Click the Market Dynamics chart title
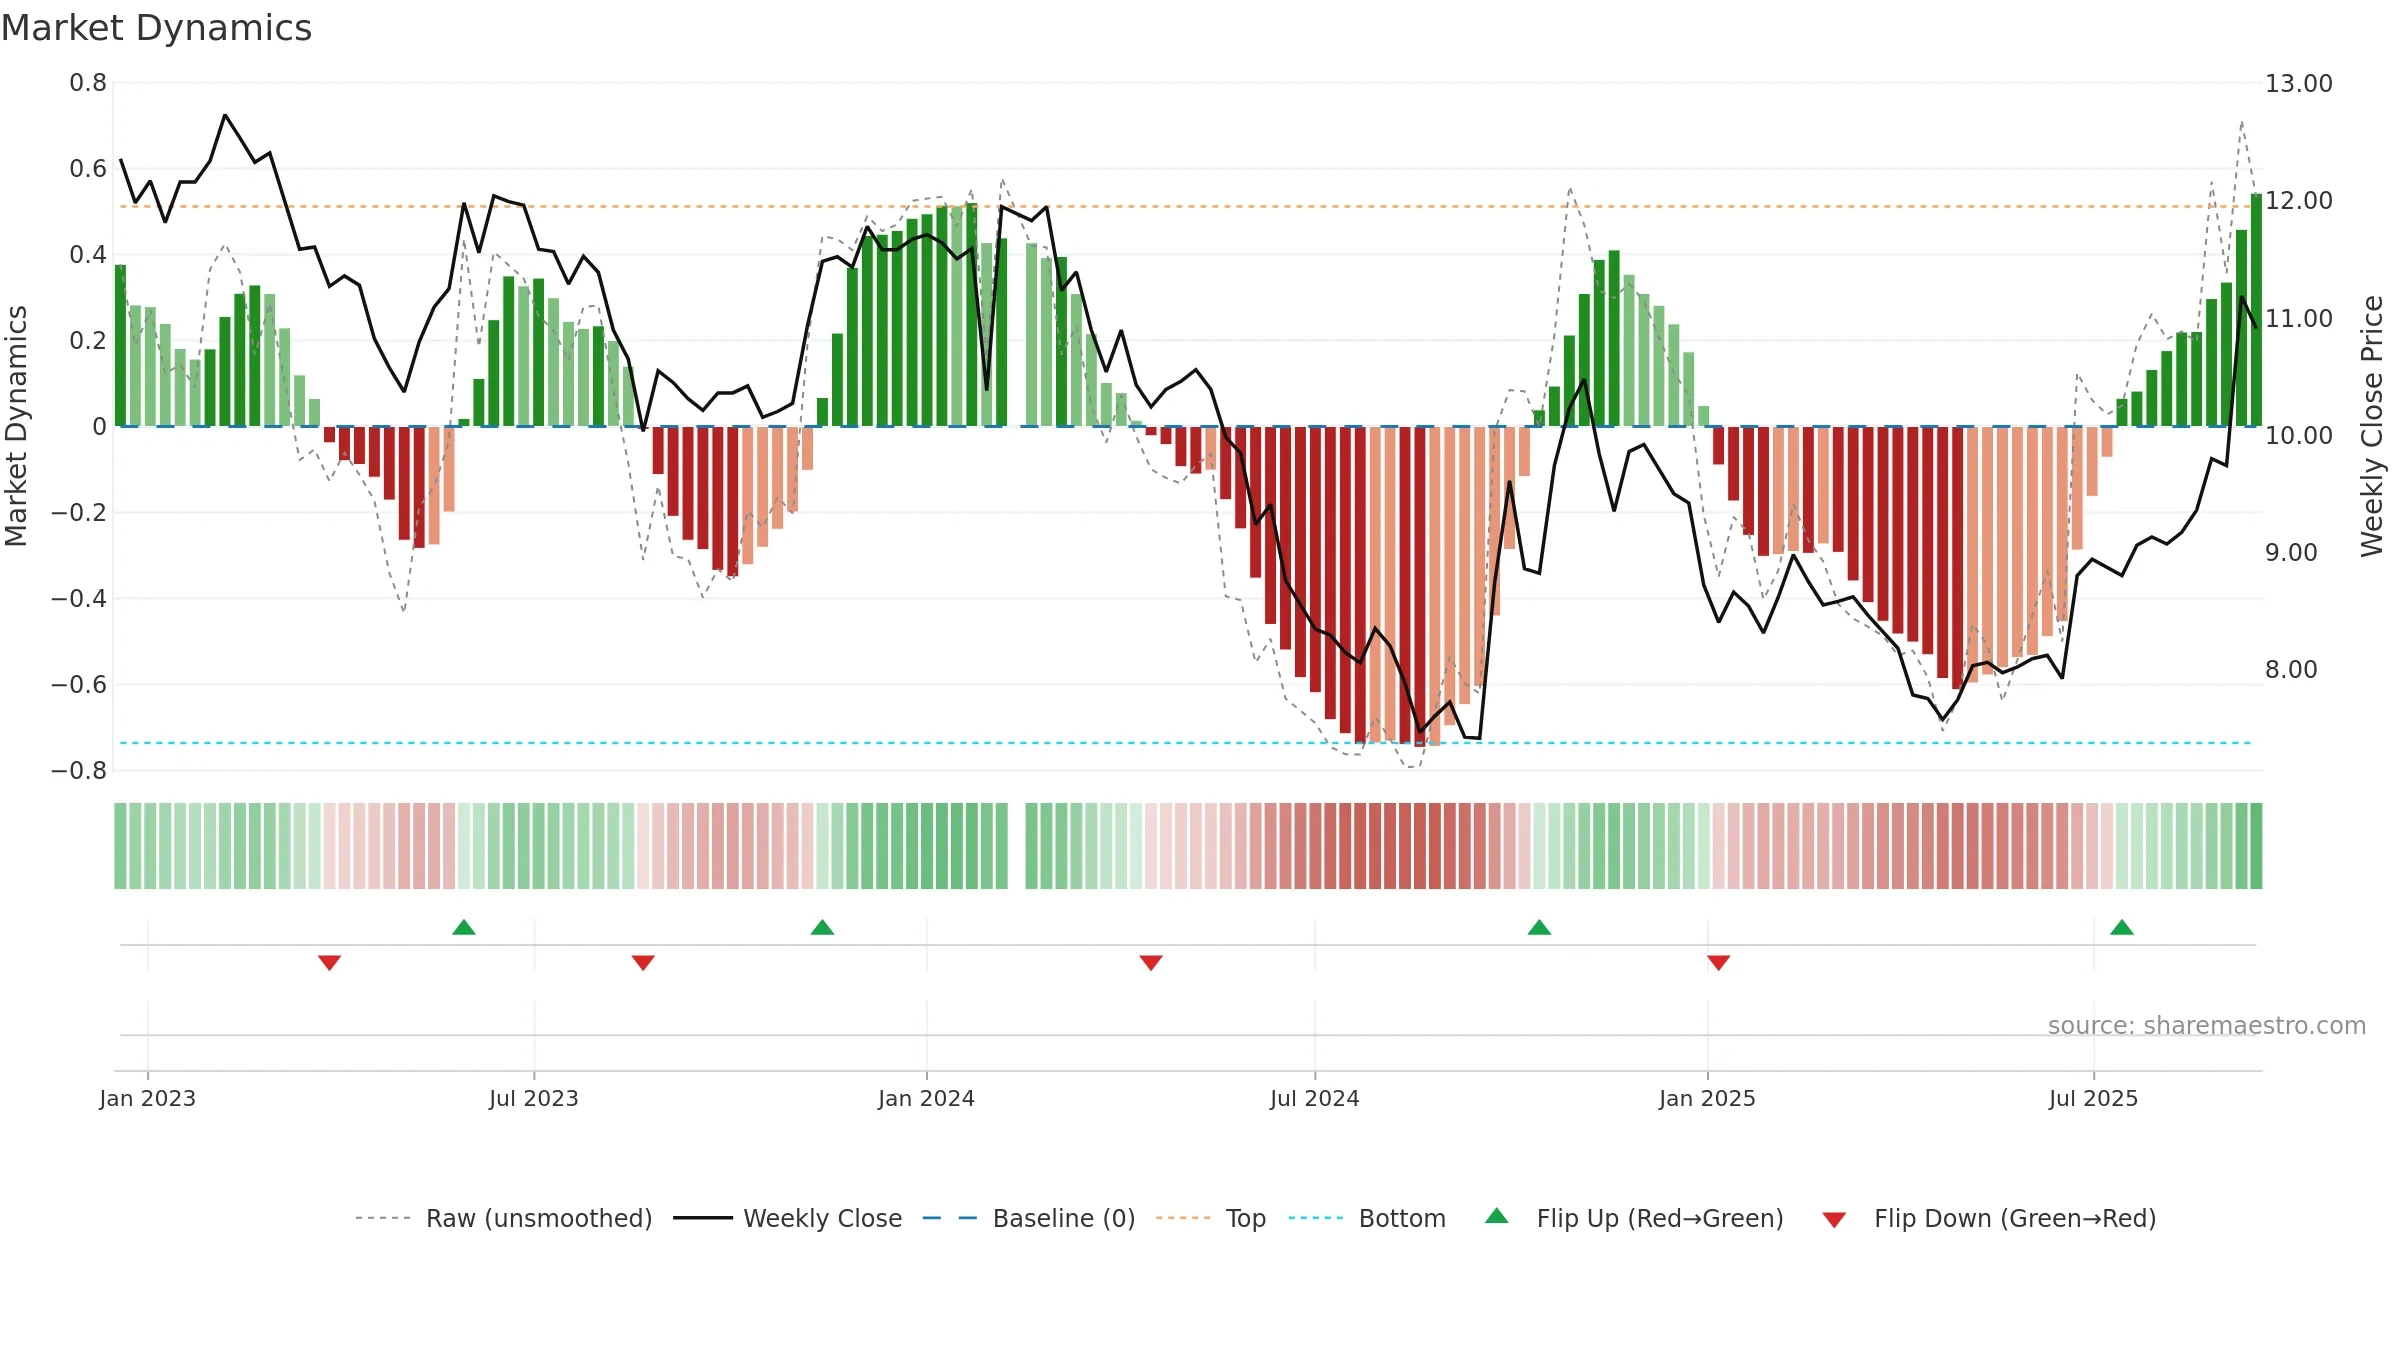Viewport: 2400px width, 1350px height. point(157,28)
